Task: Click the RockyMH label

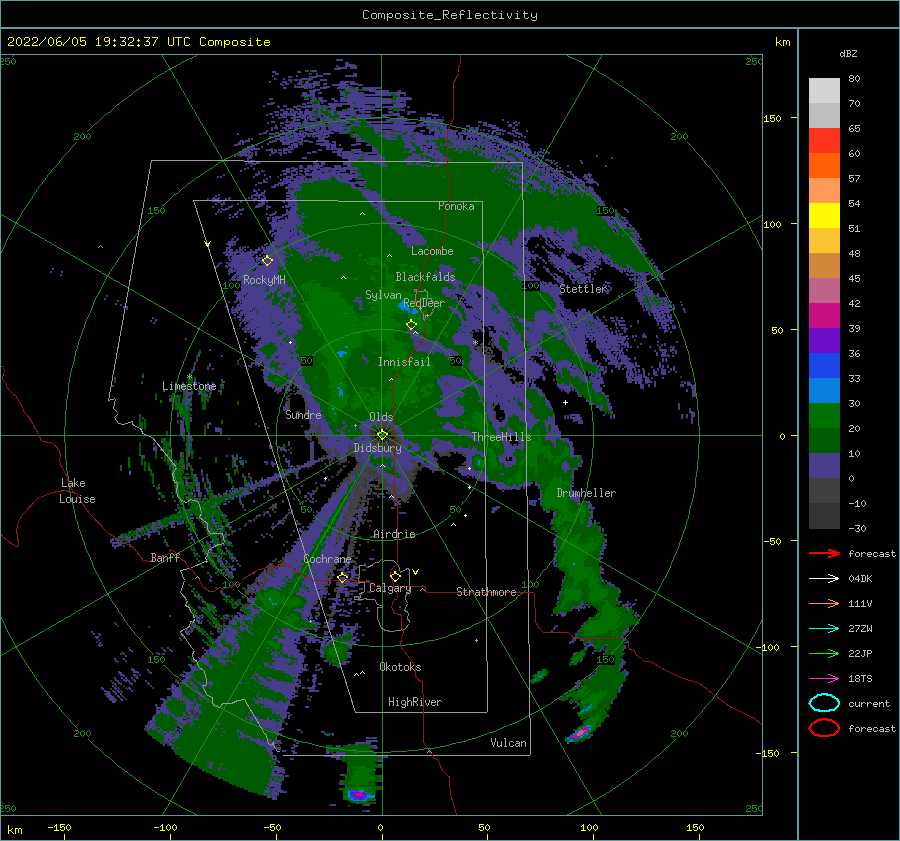Action: (264, 280)
